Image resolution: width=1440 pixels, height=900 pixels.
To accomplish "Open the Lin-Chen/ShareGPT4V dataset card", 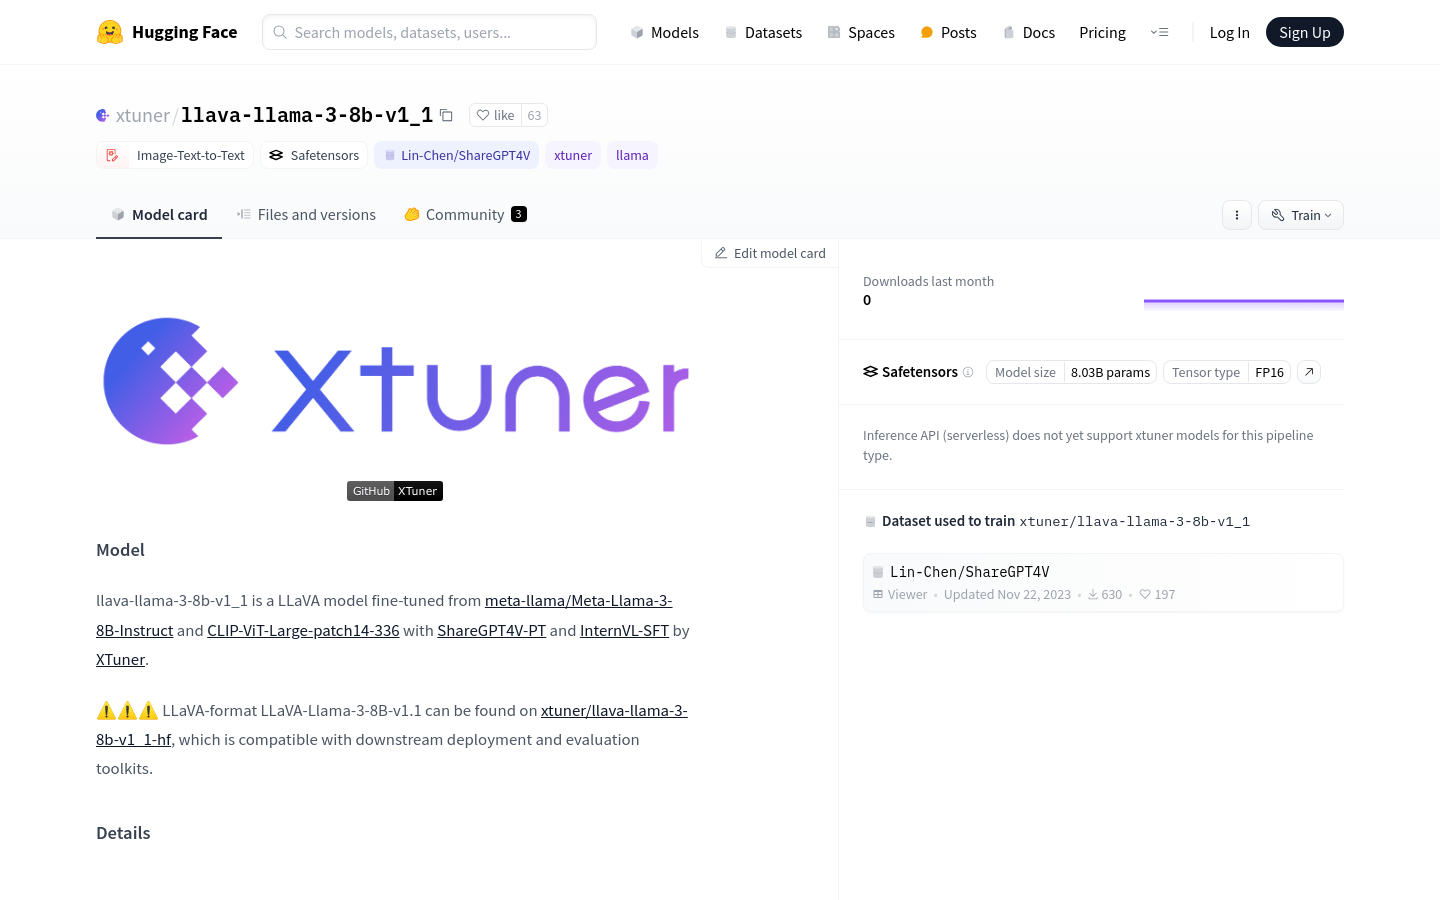I will point(1103,582).
